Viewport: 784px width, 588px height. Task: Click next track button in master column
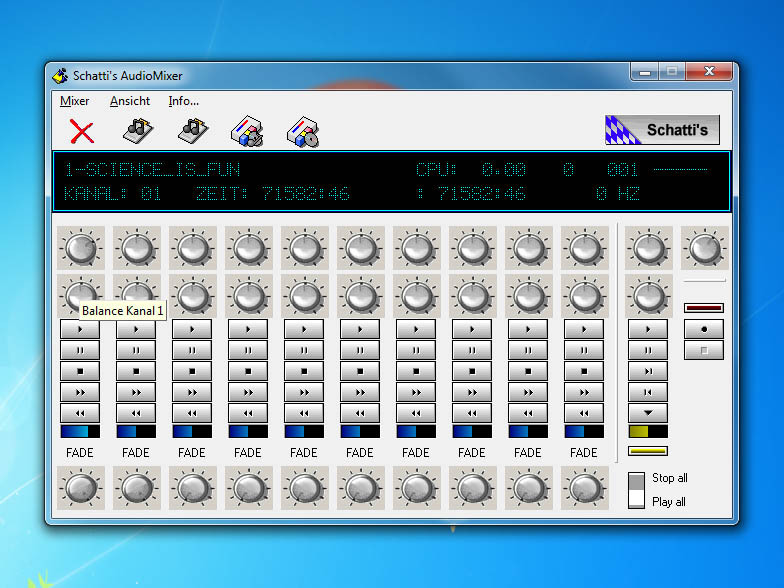point(648,371)
